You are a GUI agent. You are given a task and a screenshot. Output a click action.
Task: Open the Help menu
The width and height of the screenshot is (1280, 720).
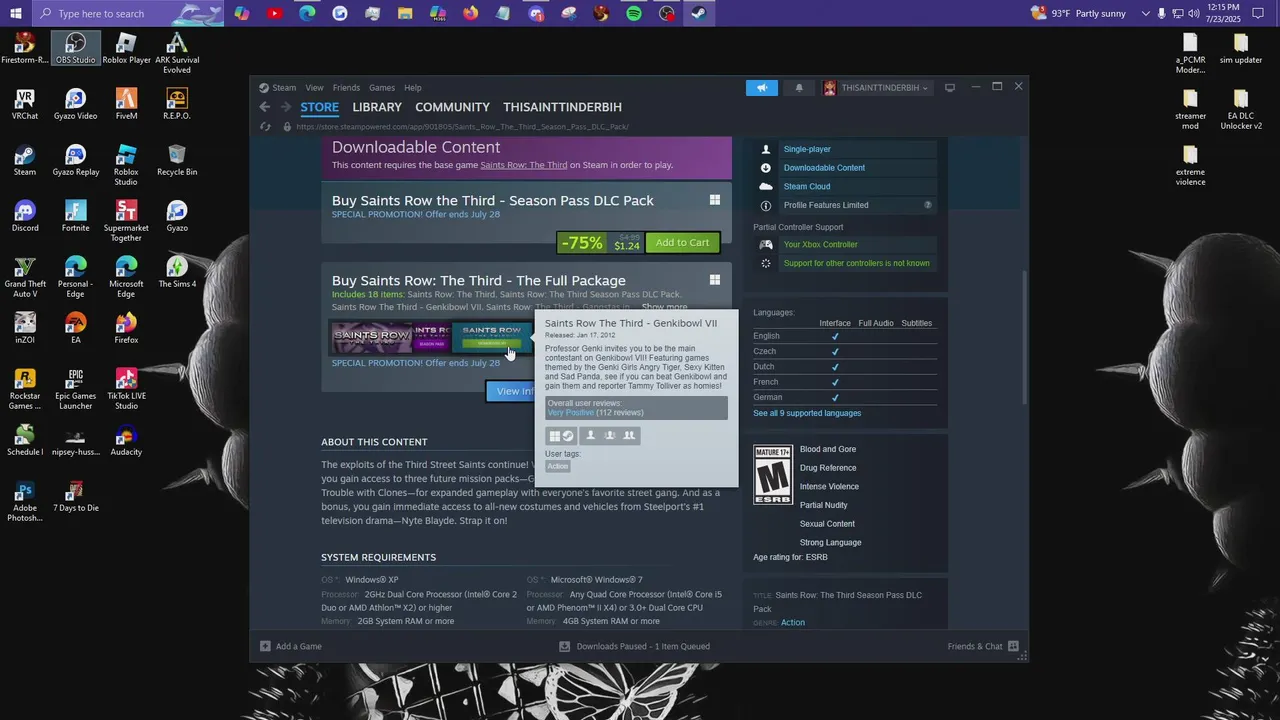413,88
